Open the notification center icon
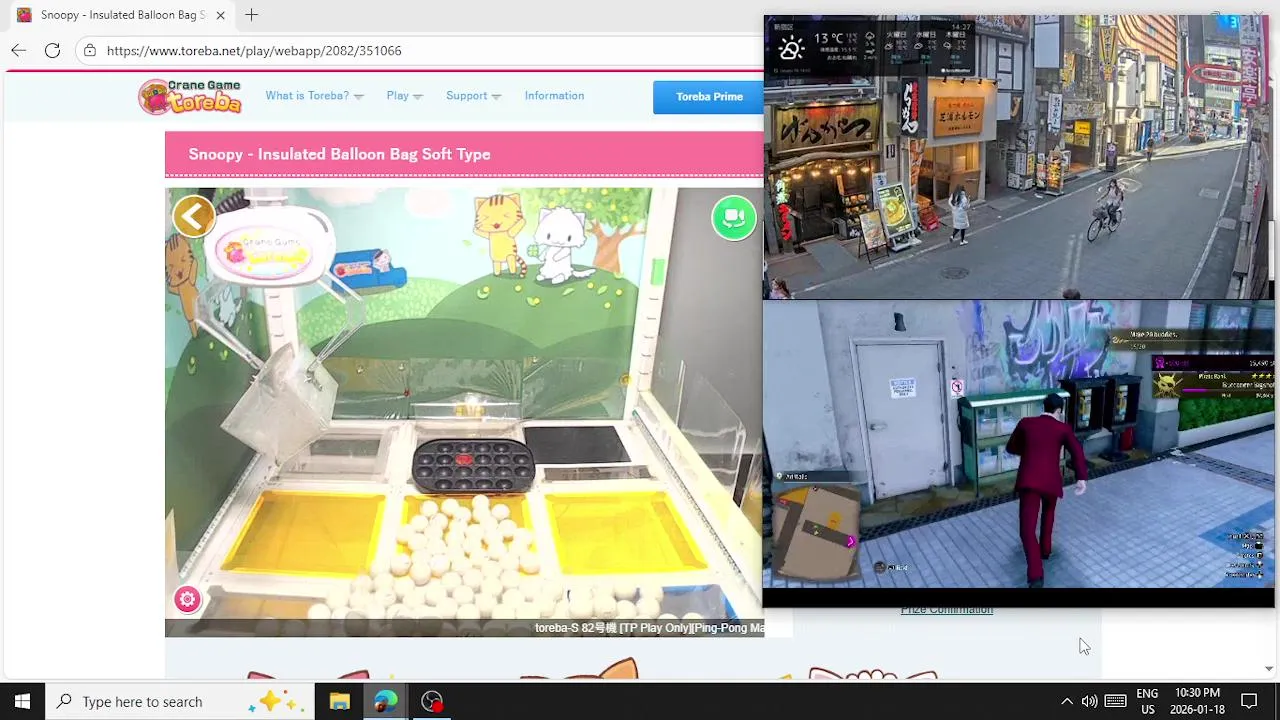This screenshot has height=720, width=1280. click(x=1249, y=701)
